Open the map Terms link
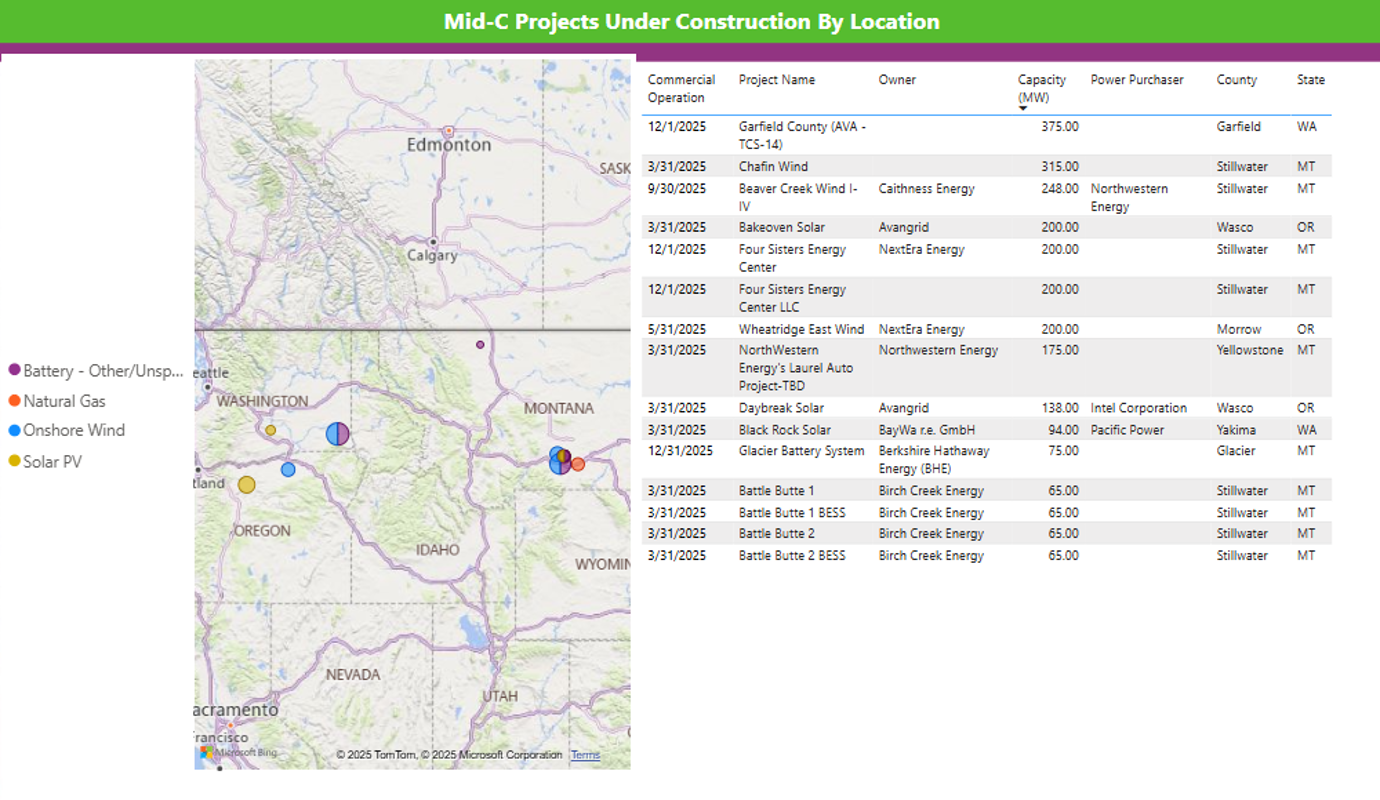The height and width of the screenshot is (800, 1380). (x=585, y=755)
